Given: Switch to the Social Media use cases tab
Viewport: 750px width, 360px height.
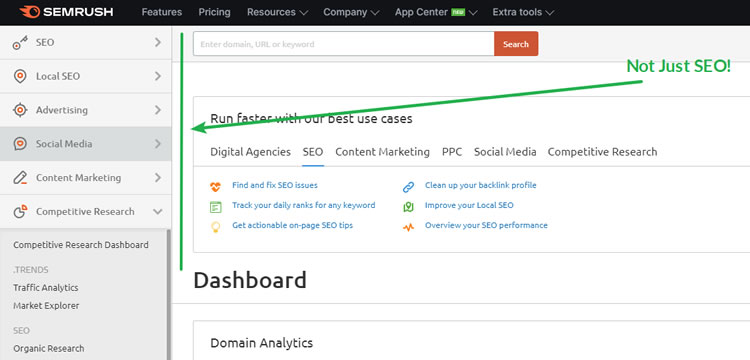Looking at the screenshot, I should pos(505,152).
